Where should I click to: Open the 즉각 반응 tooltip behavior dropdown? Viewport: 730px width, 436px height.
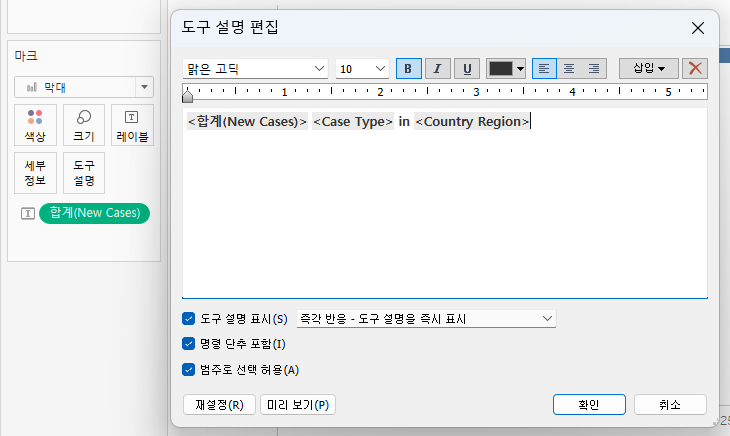click(x=426, y=319)
